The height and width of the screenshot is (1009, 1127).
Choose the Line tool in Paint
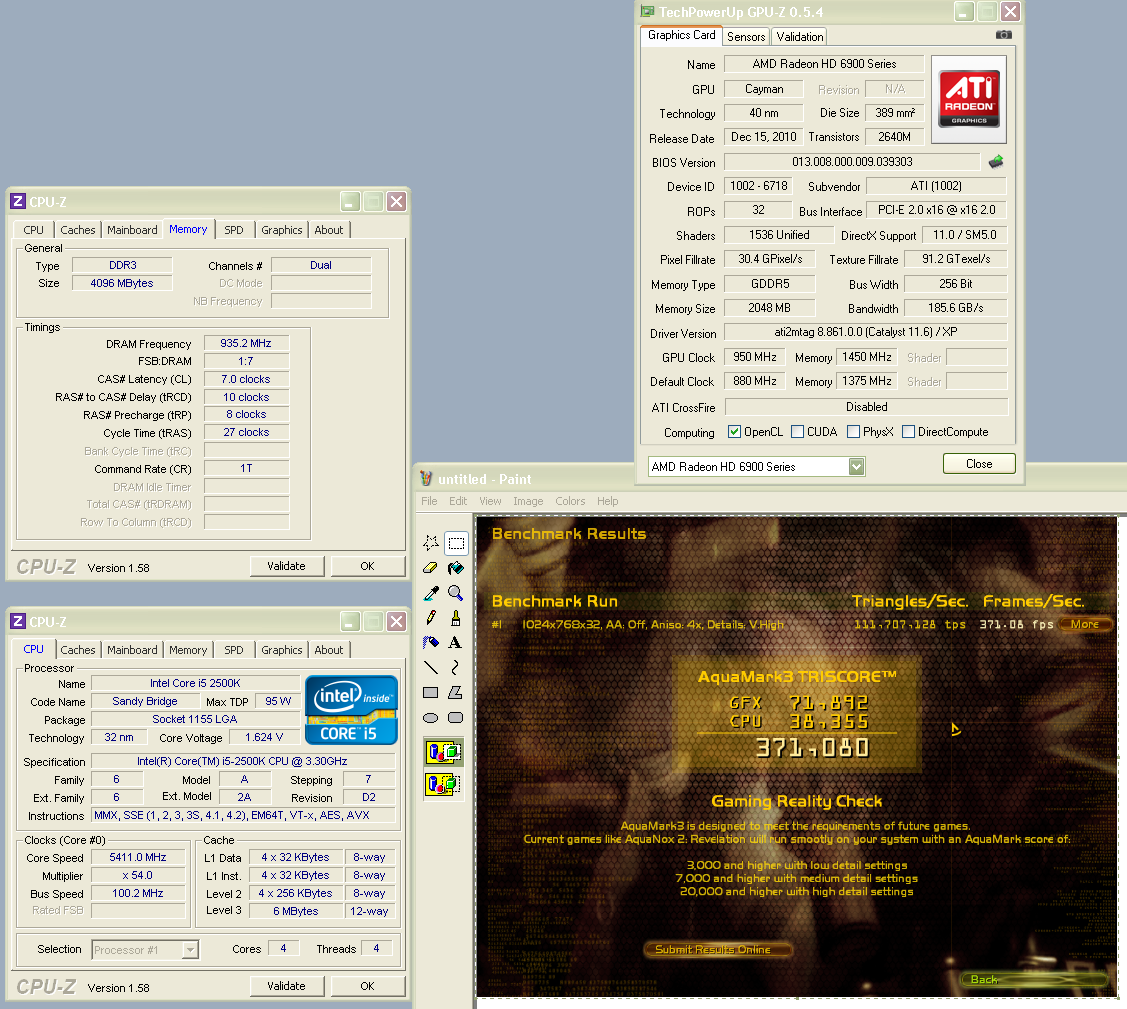point(431,668)
